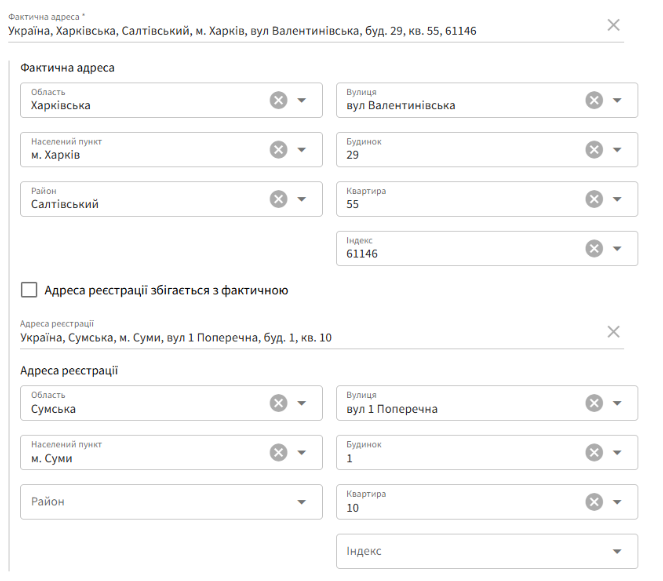Clear the Квартира field showing 10
This screenshot has width=663, height=581.
(x=594, y=502)
